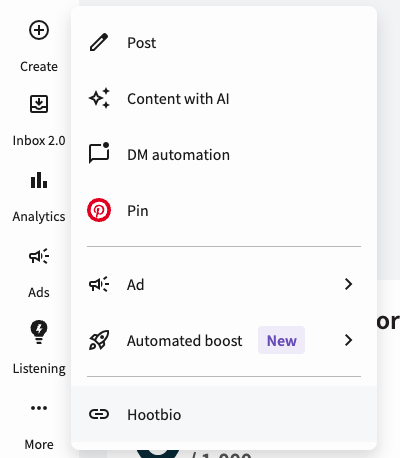400x458 pixels.
Task: Select the Hootbio menu entry
Action: (224, 414)
